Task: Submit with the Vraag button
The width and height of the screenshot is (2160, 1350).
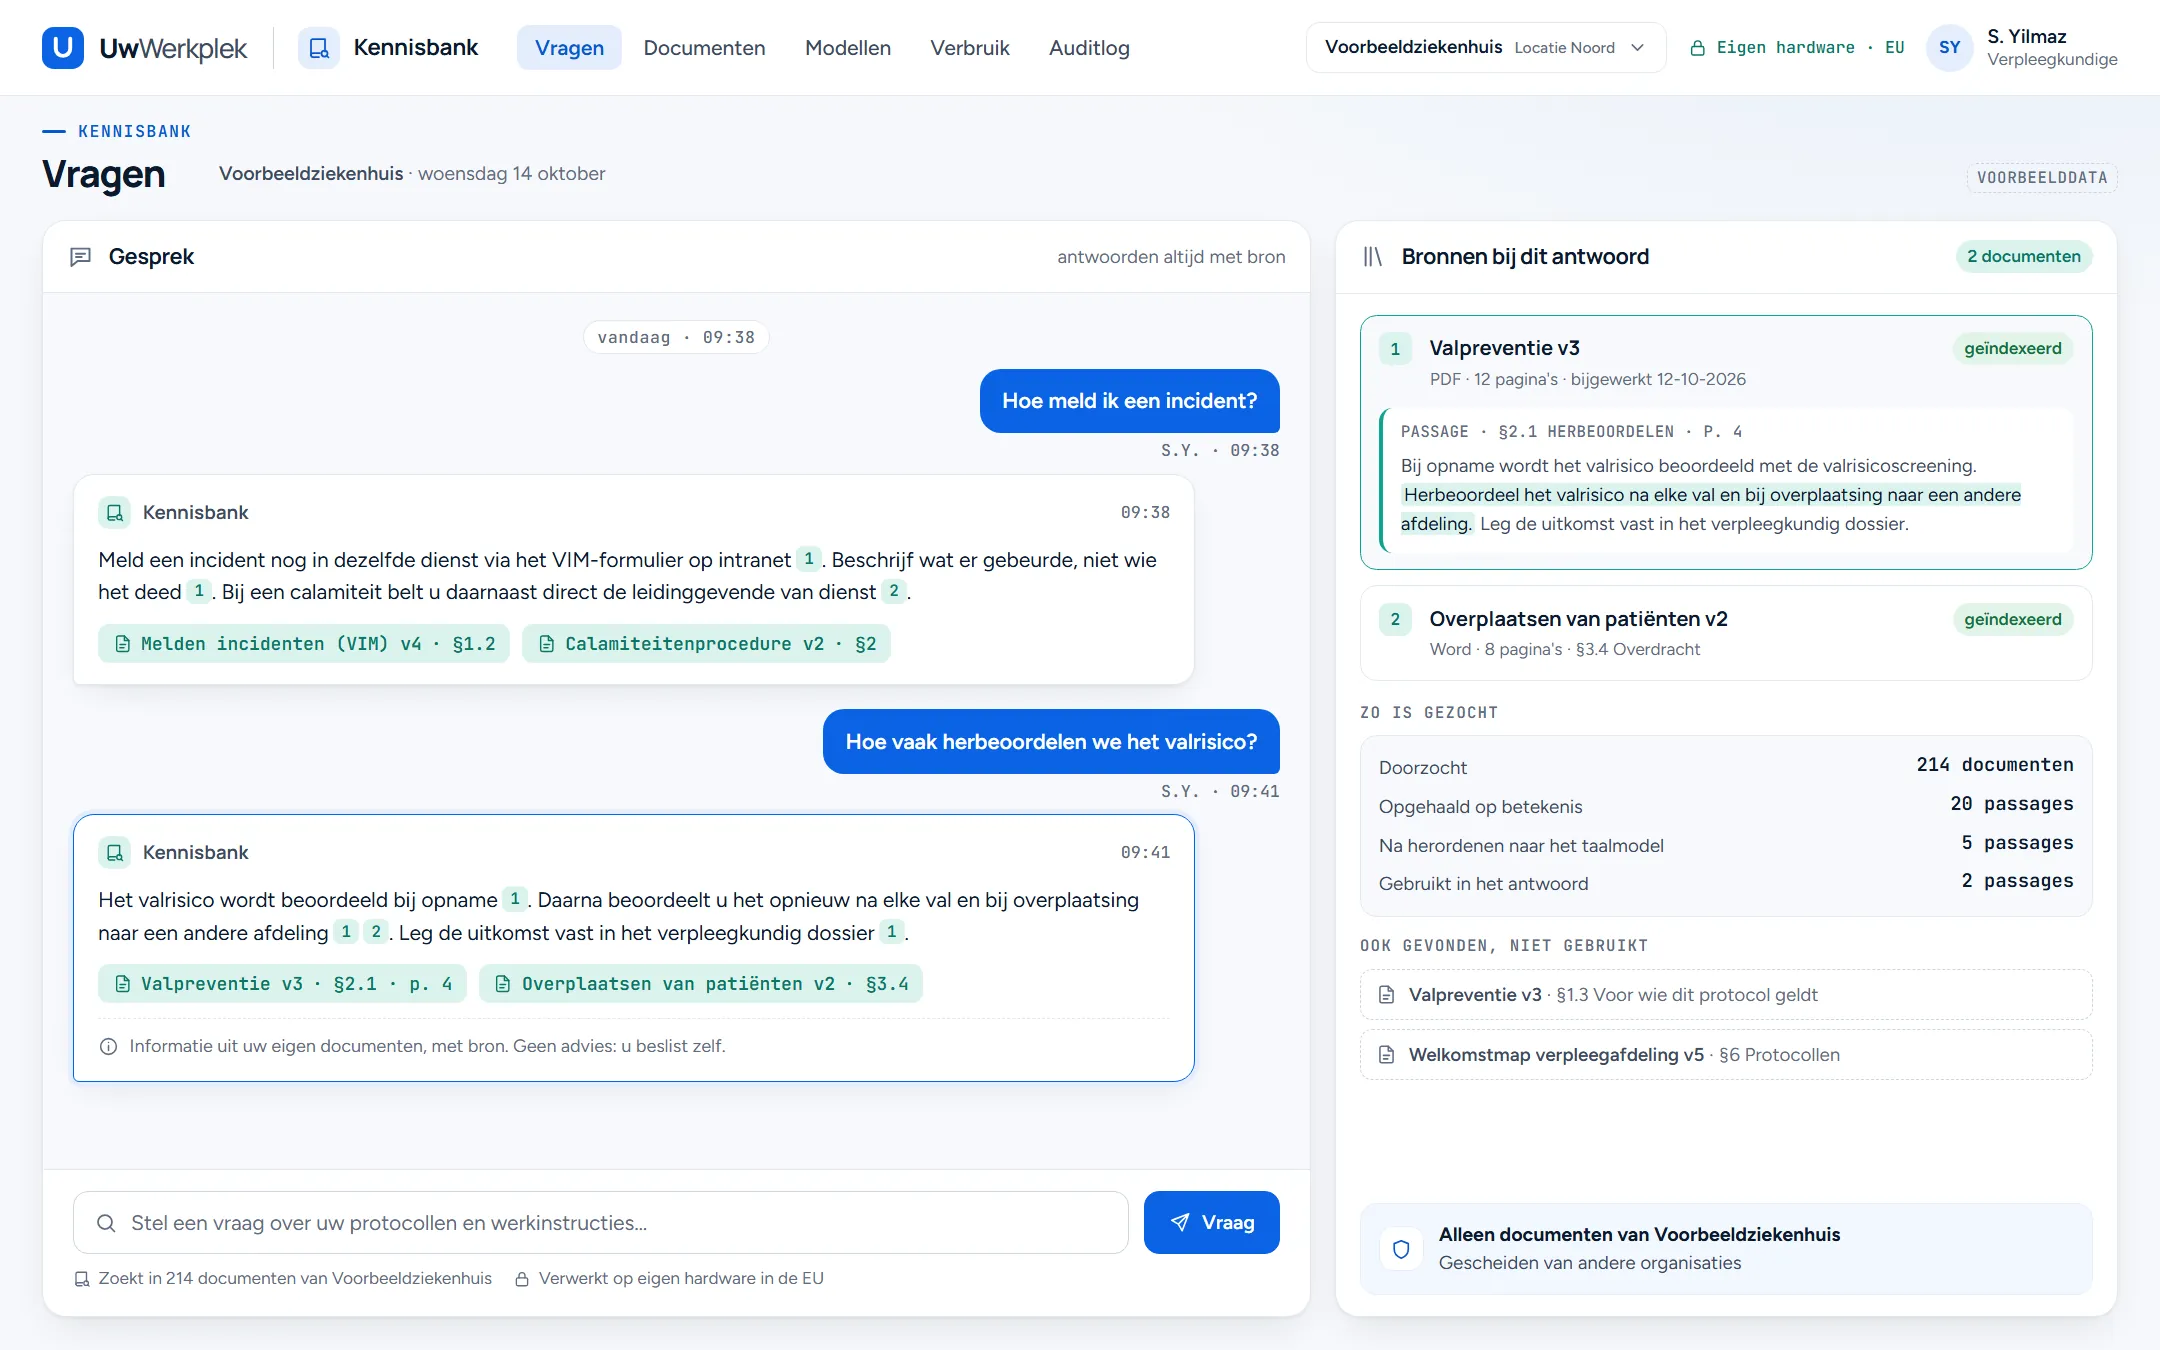Action: [x=1211, y=1222]
